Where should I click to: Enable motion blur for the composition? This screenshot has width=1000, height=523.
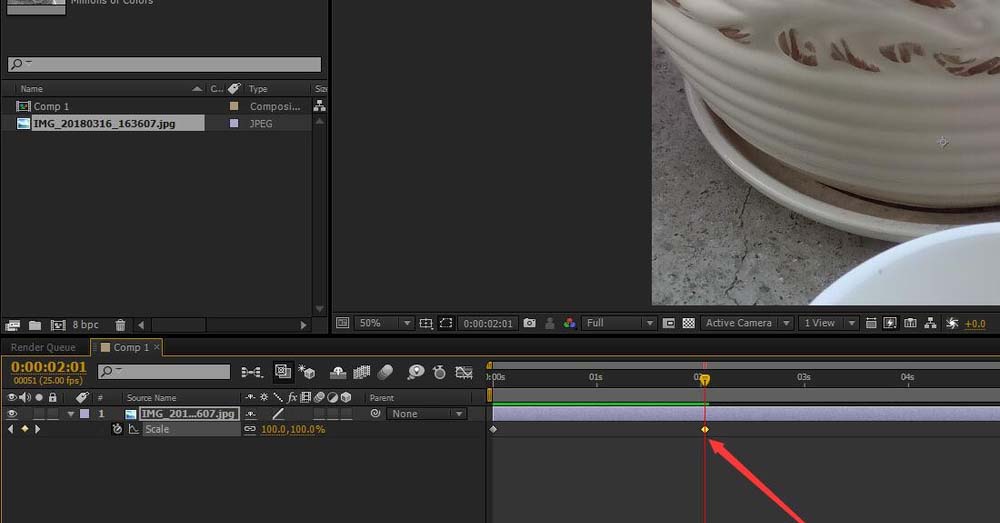(386, 372)
